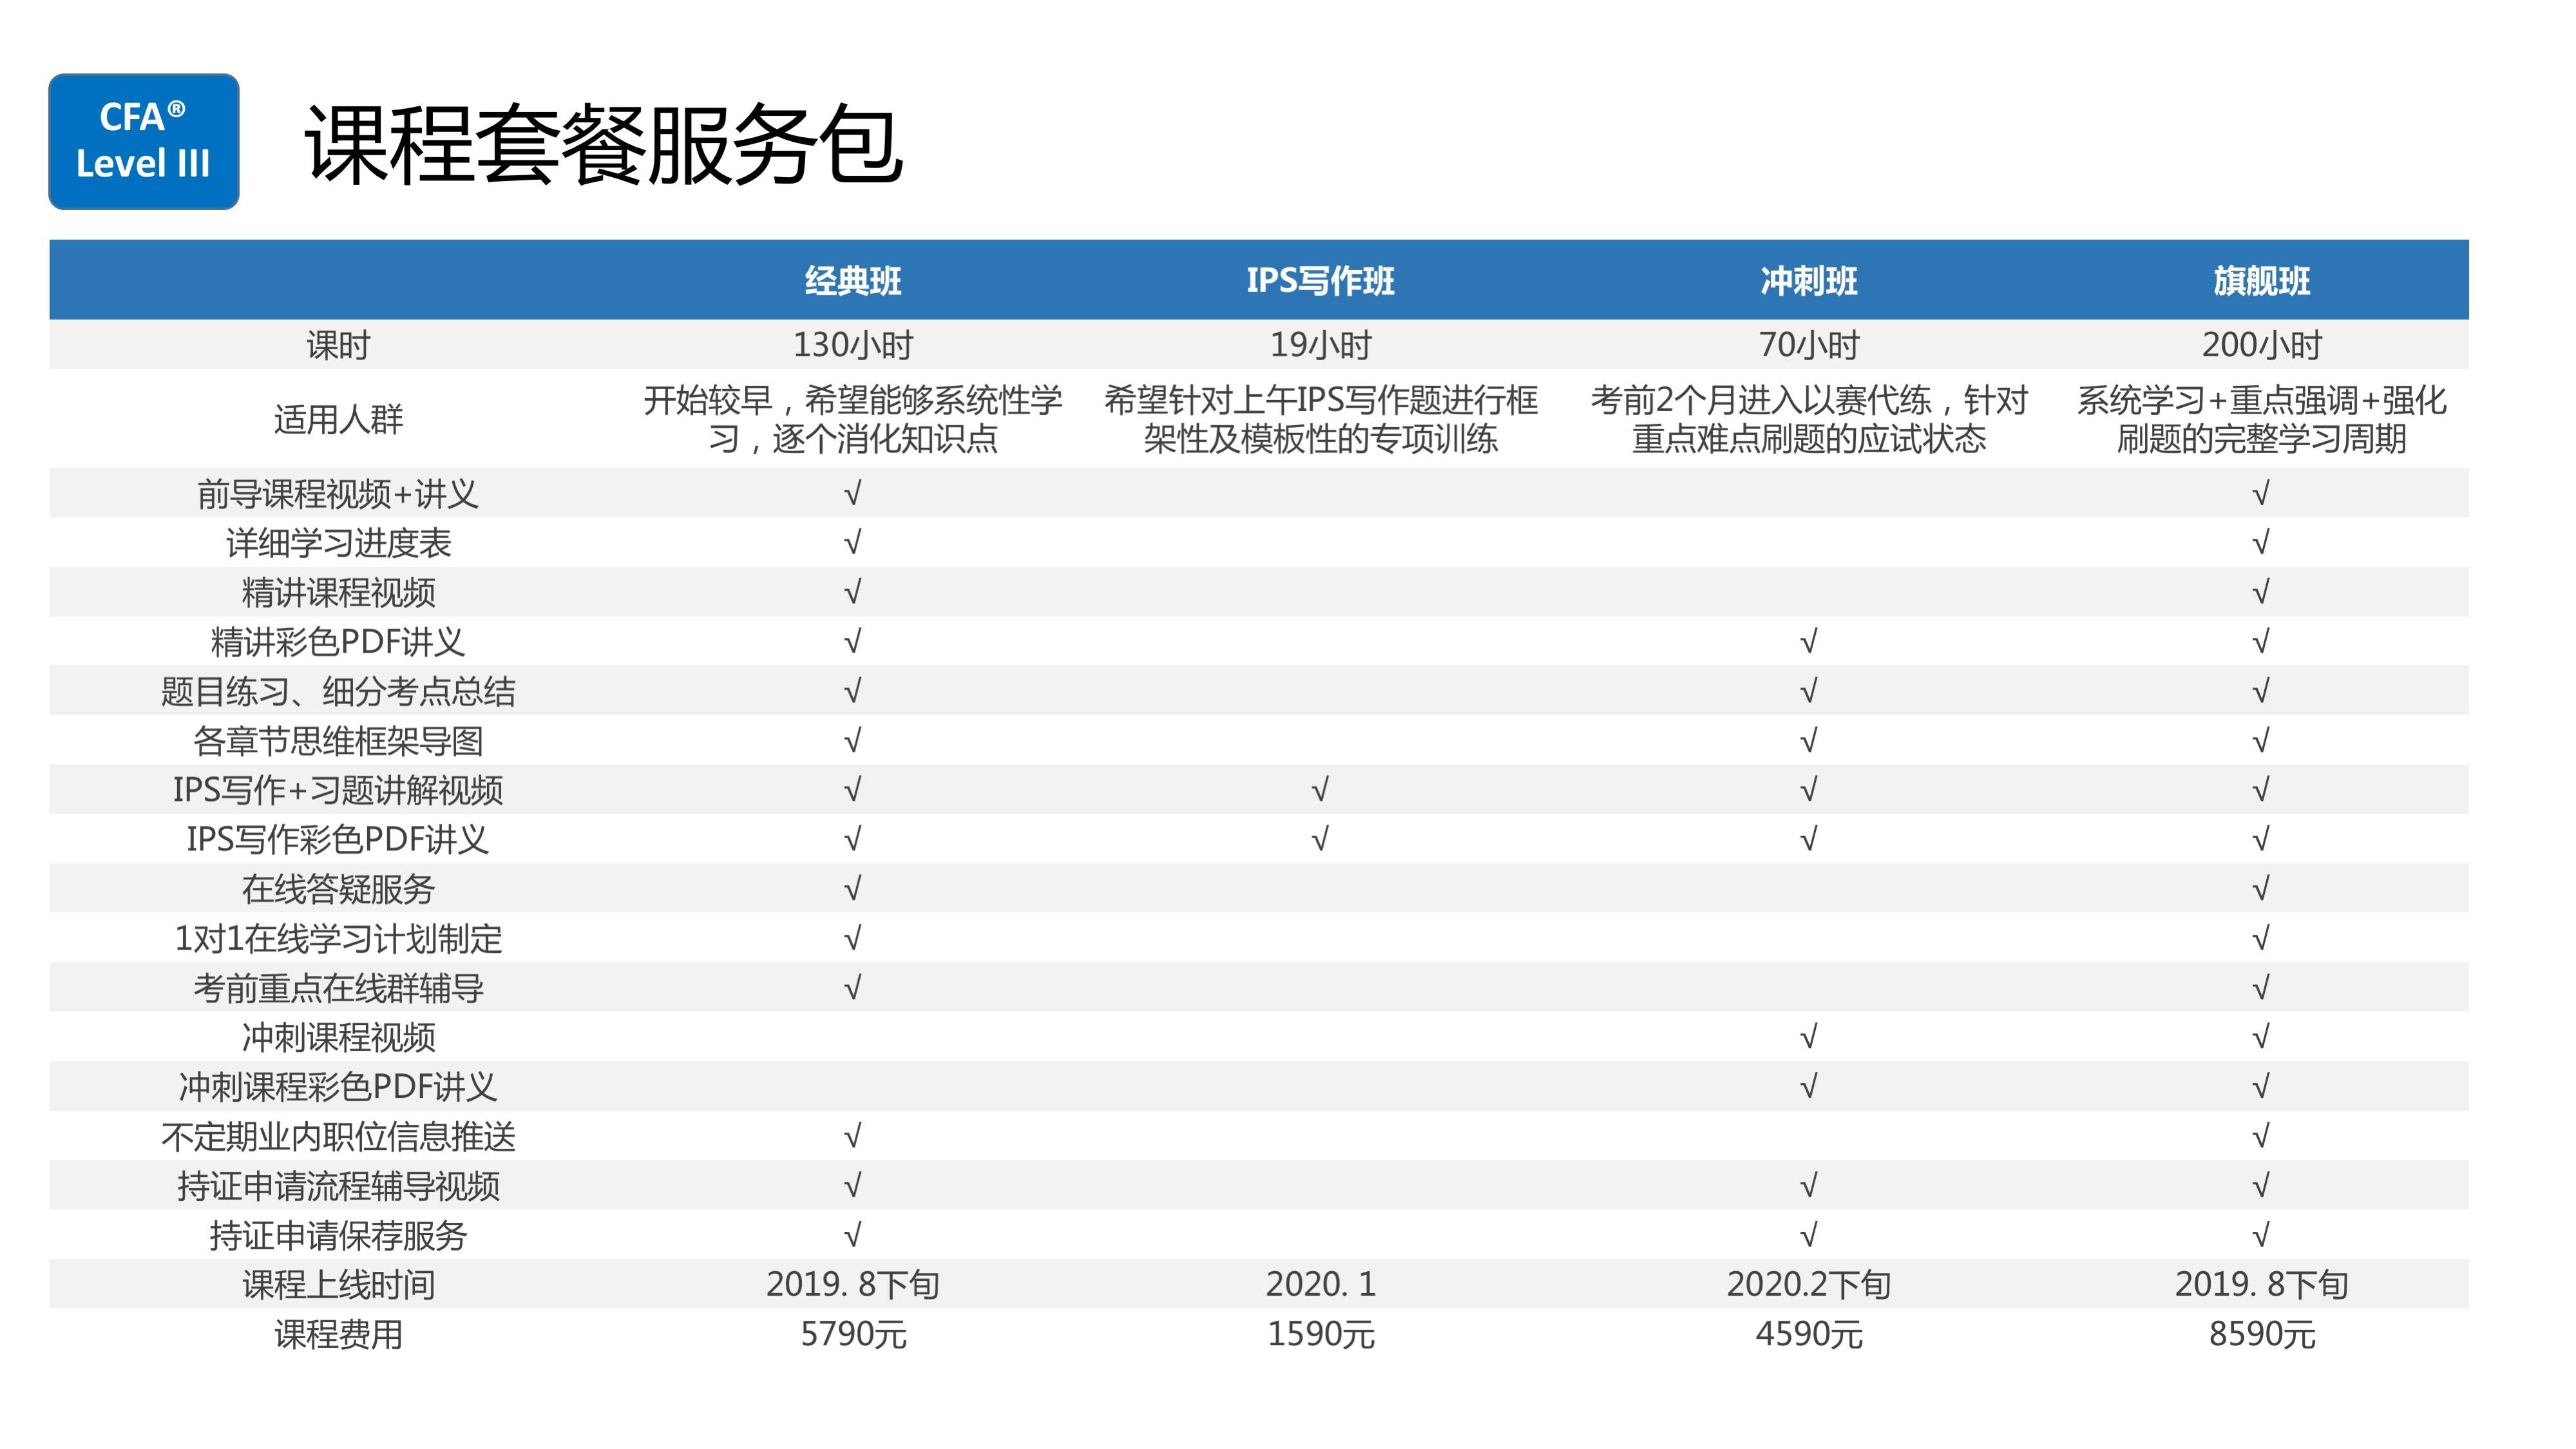Click 考前2个月进入以赛代练 description
Screen dimensions: 2576x1449
[x=1809, y=419]
